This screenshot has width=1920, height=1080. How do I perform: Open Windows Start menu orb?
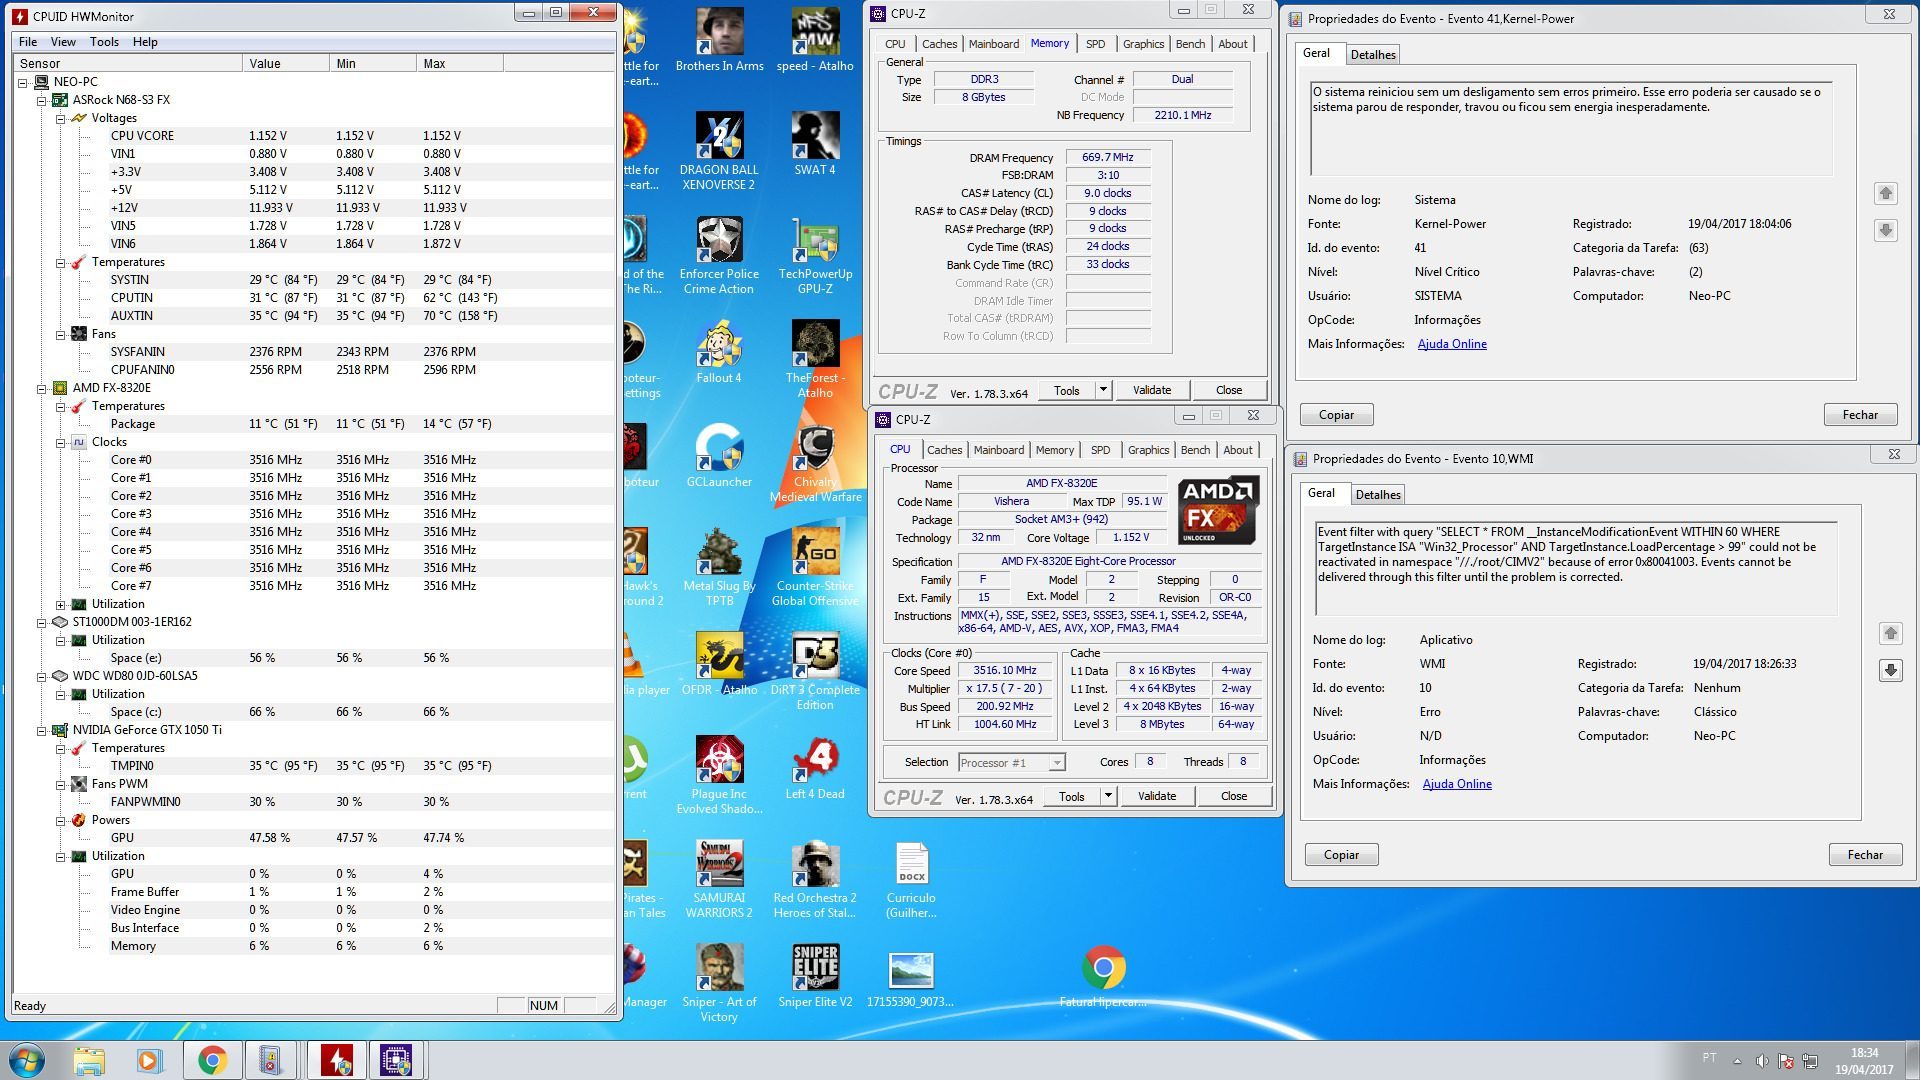tap(27, 1060)
